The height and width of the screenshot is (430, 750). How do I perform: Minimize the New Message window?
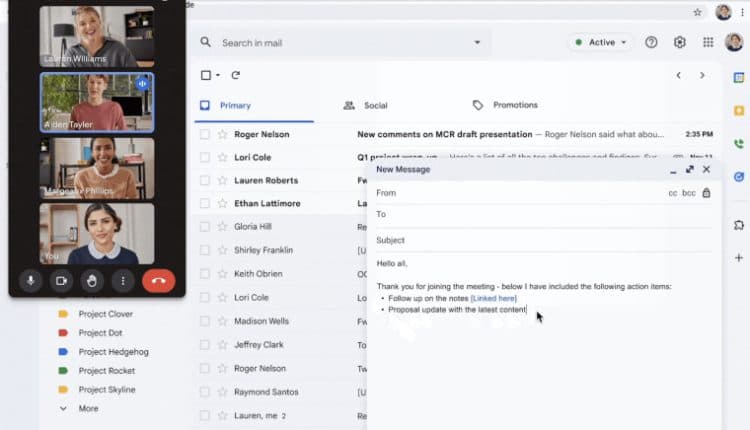click(673, 171)
